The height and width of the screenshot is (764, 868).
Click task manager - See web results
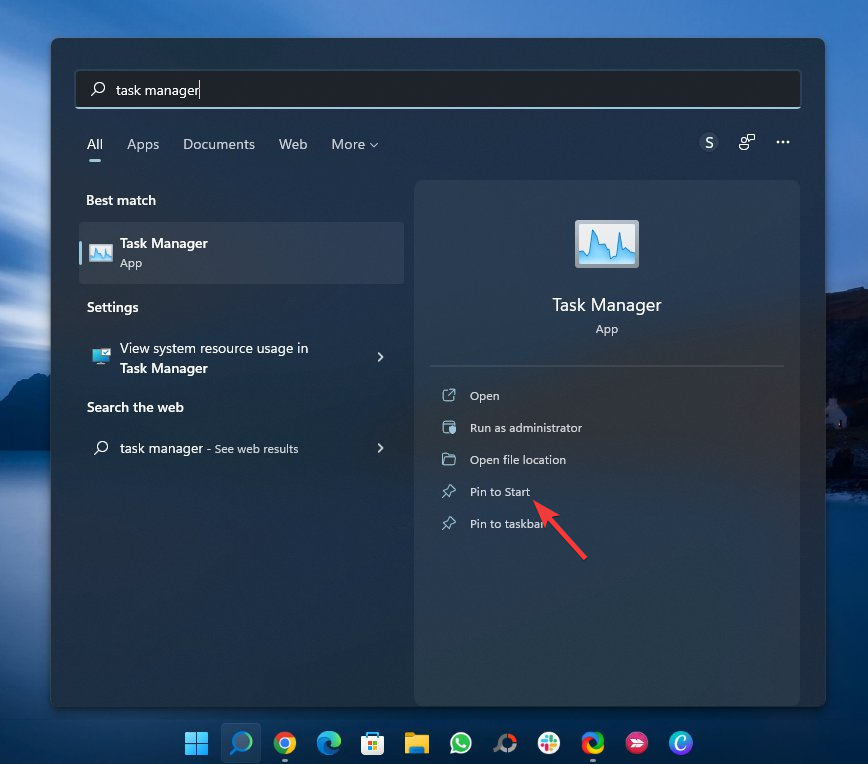(241, 448)
